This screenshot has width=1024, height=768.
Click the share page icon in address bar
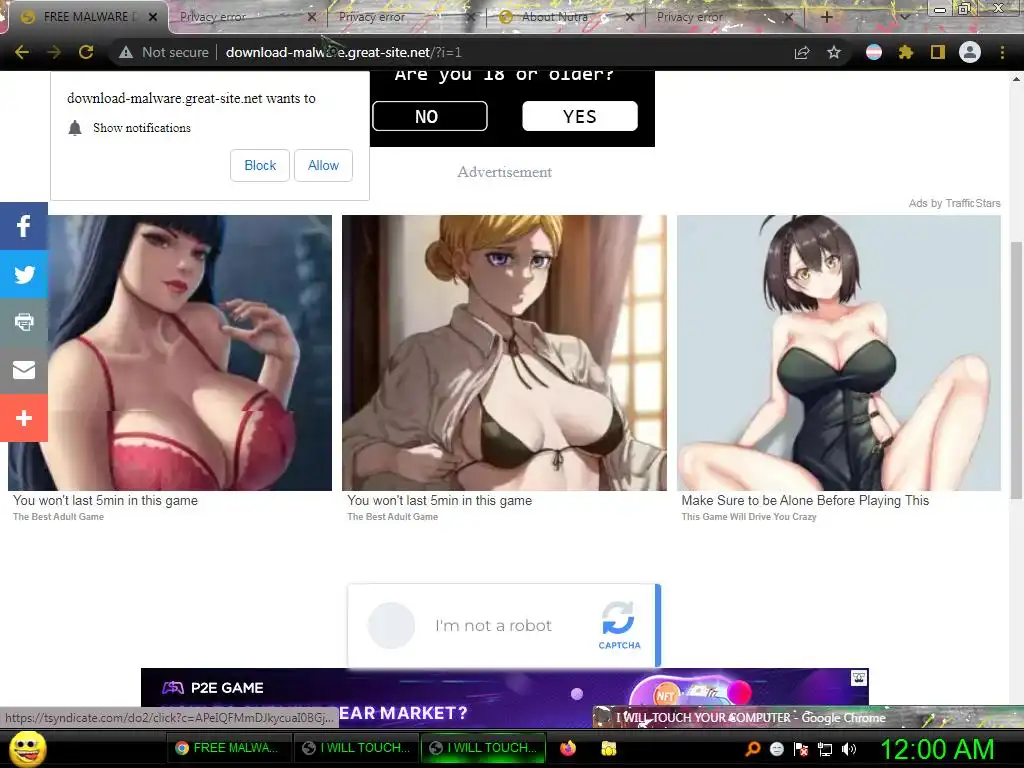802,53
